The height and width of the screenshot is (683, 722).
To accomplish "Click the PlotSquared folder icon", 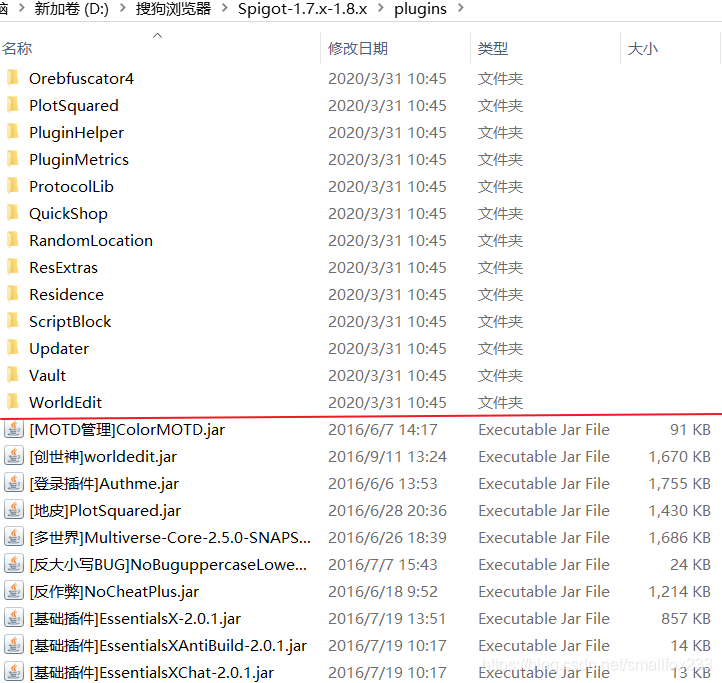I will click(x=13, y=105).
